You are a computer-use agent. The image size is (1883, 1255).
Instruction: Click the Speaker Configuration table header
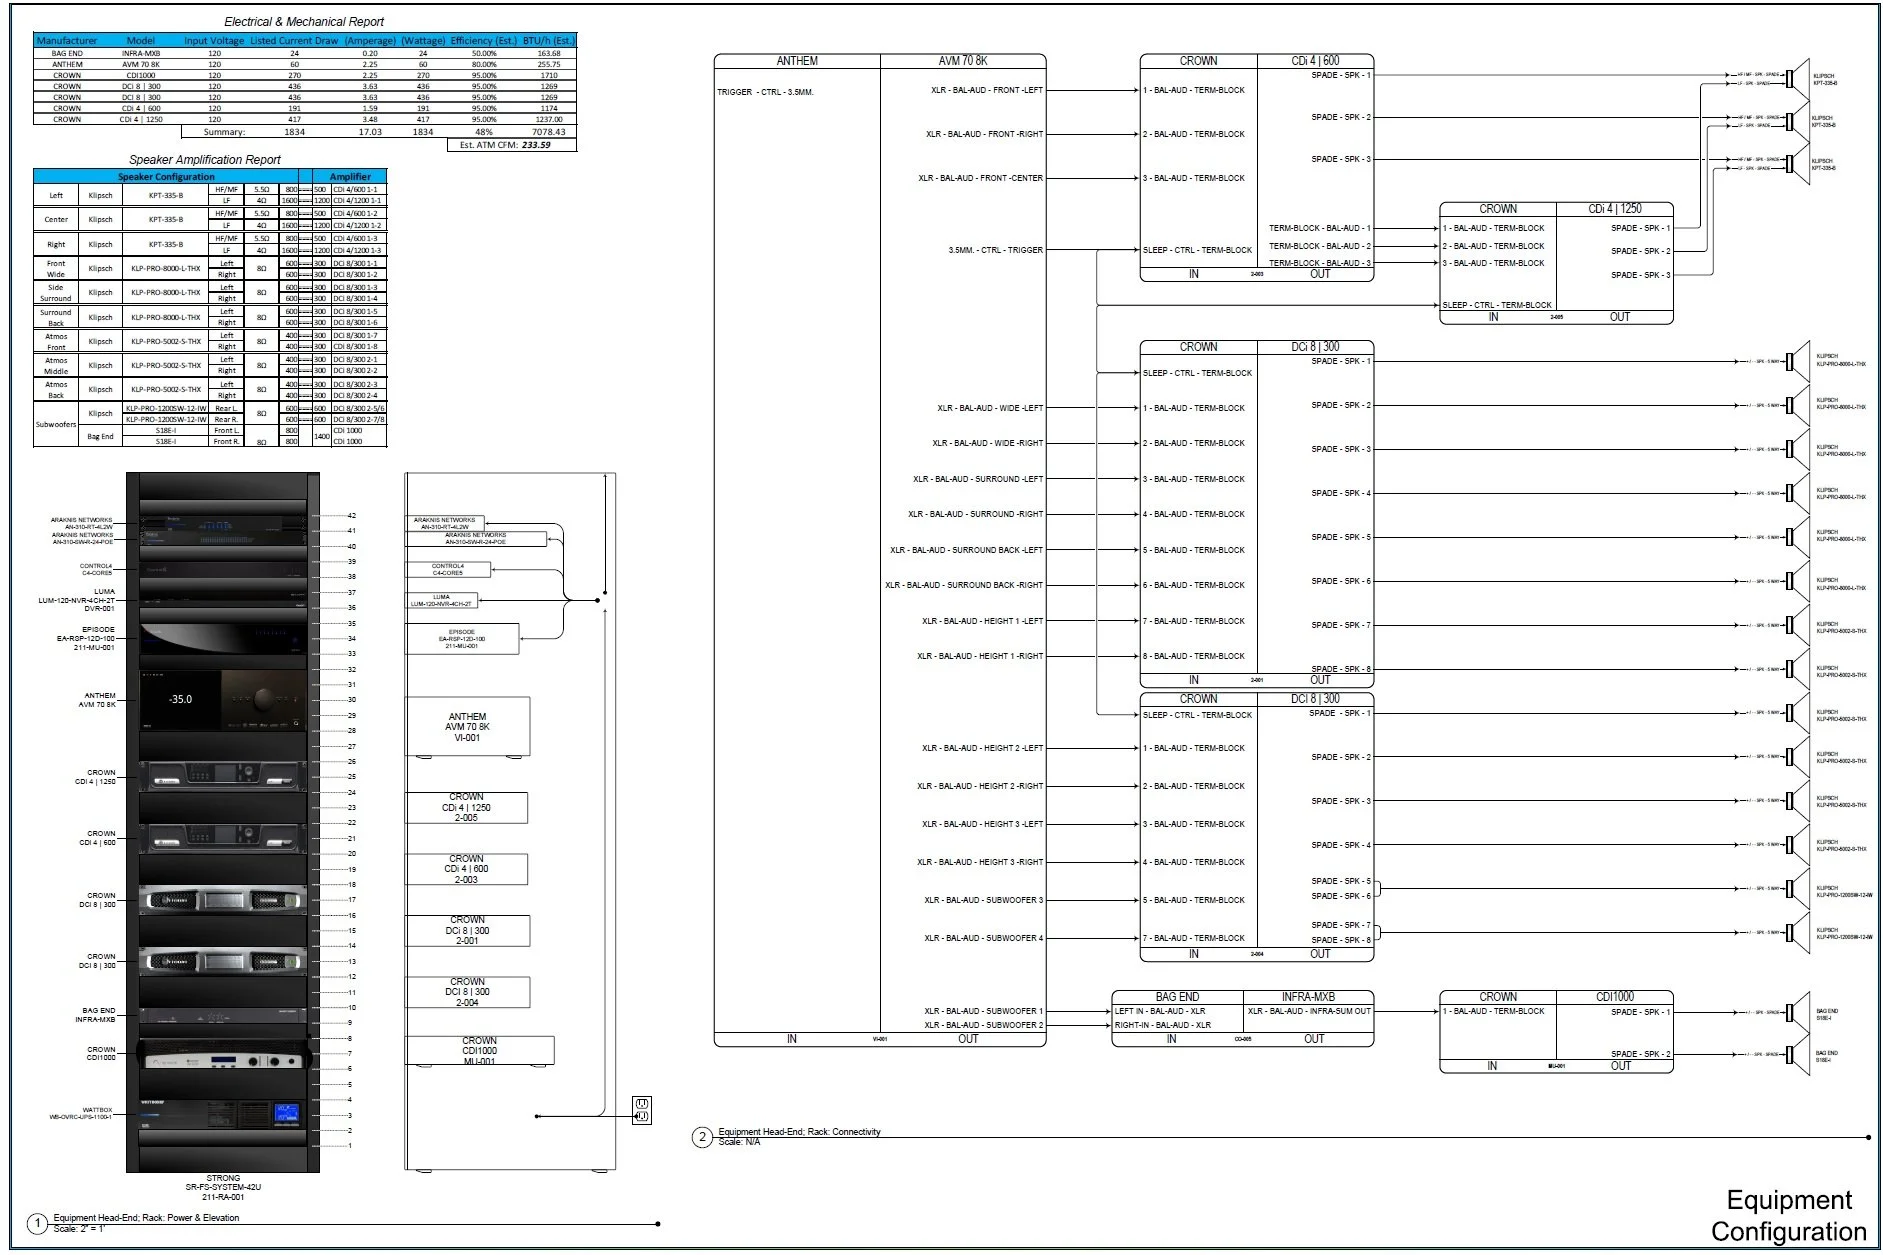[x=166, y=177]
